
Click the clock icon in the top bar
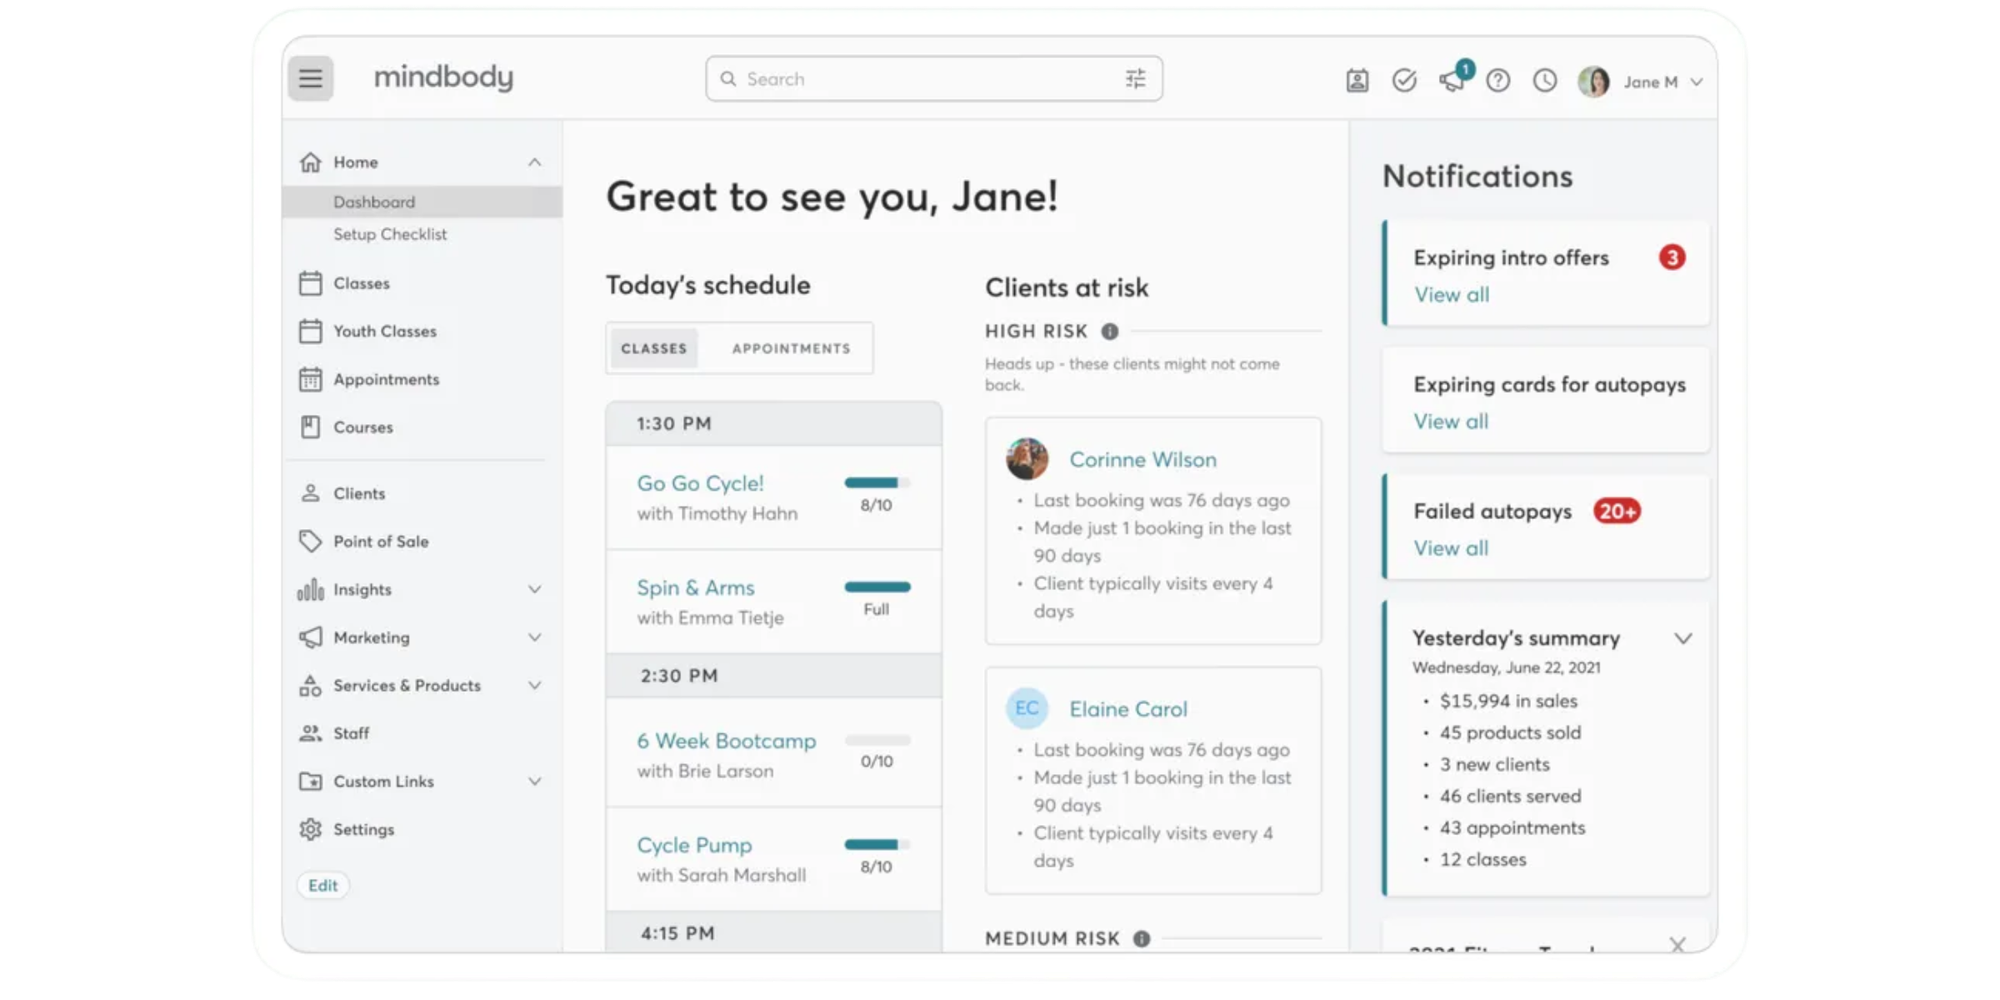coord(1544,80)
